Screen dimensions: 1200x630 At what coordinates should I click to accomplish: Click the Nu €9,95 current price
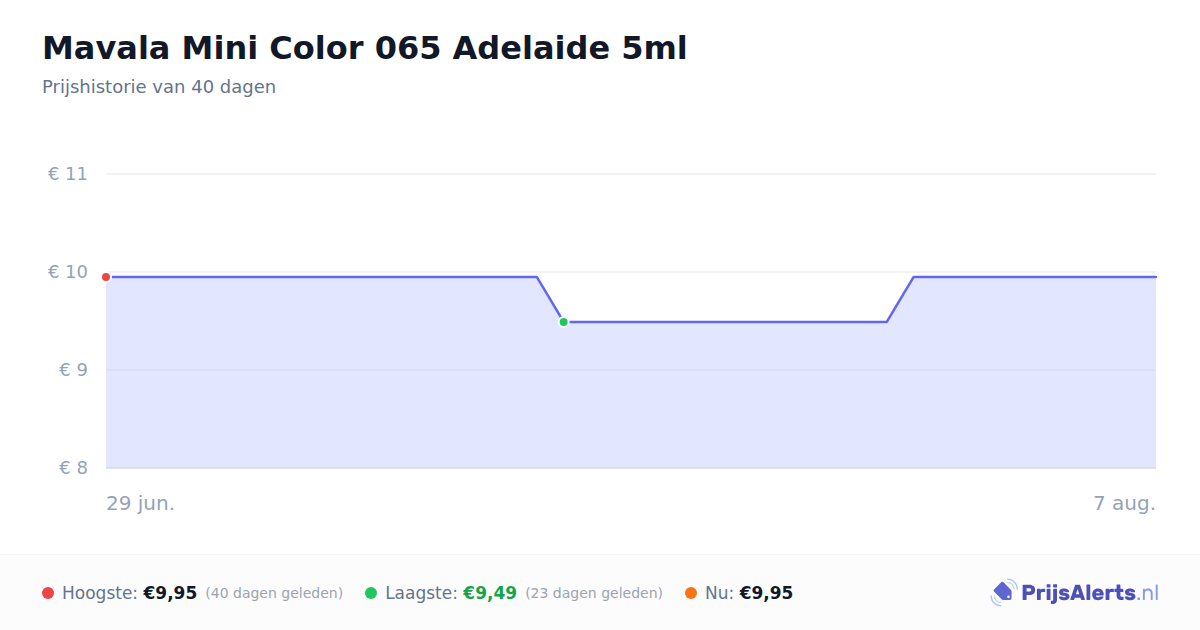[766, 593]
